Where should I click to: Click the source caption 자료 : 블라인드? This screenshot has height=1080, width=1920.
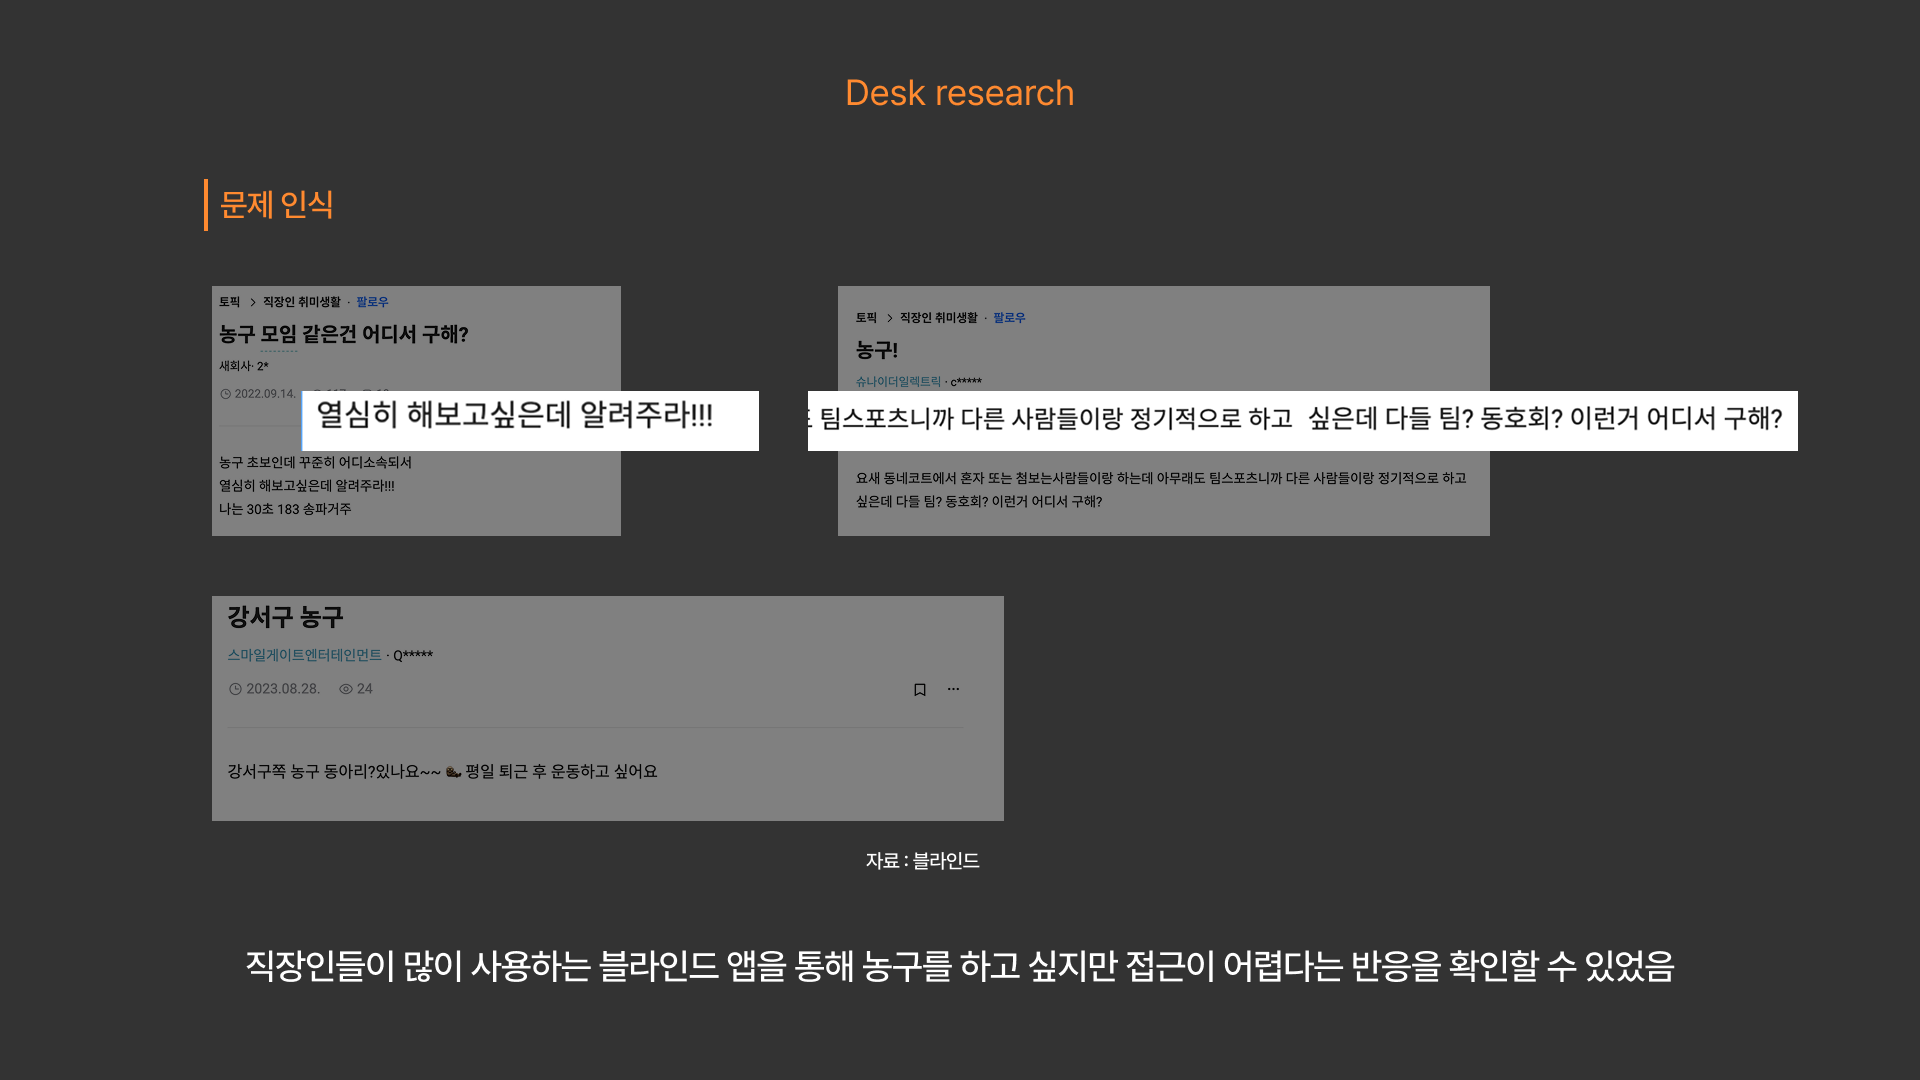(922, 861)
